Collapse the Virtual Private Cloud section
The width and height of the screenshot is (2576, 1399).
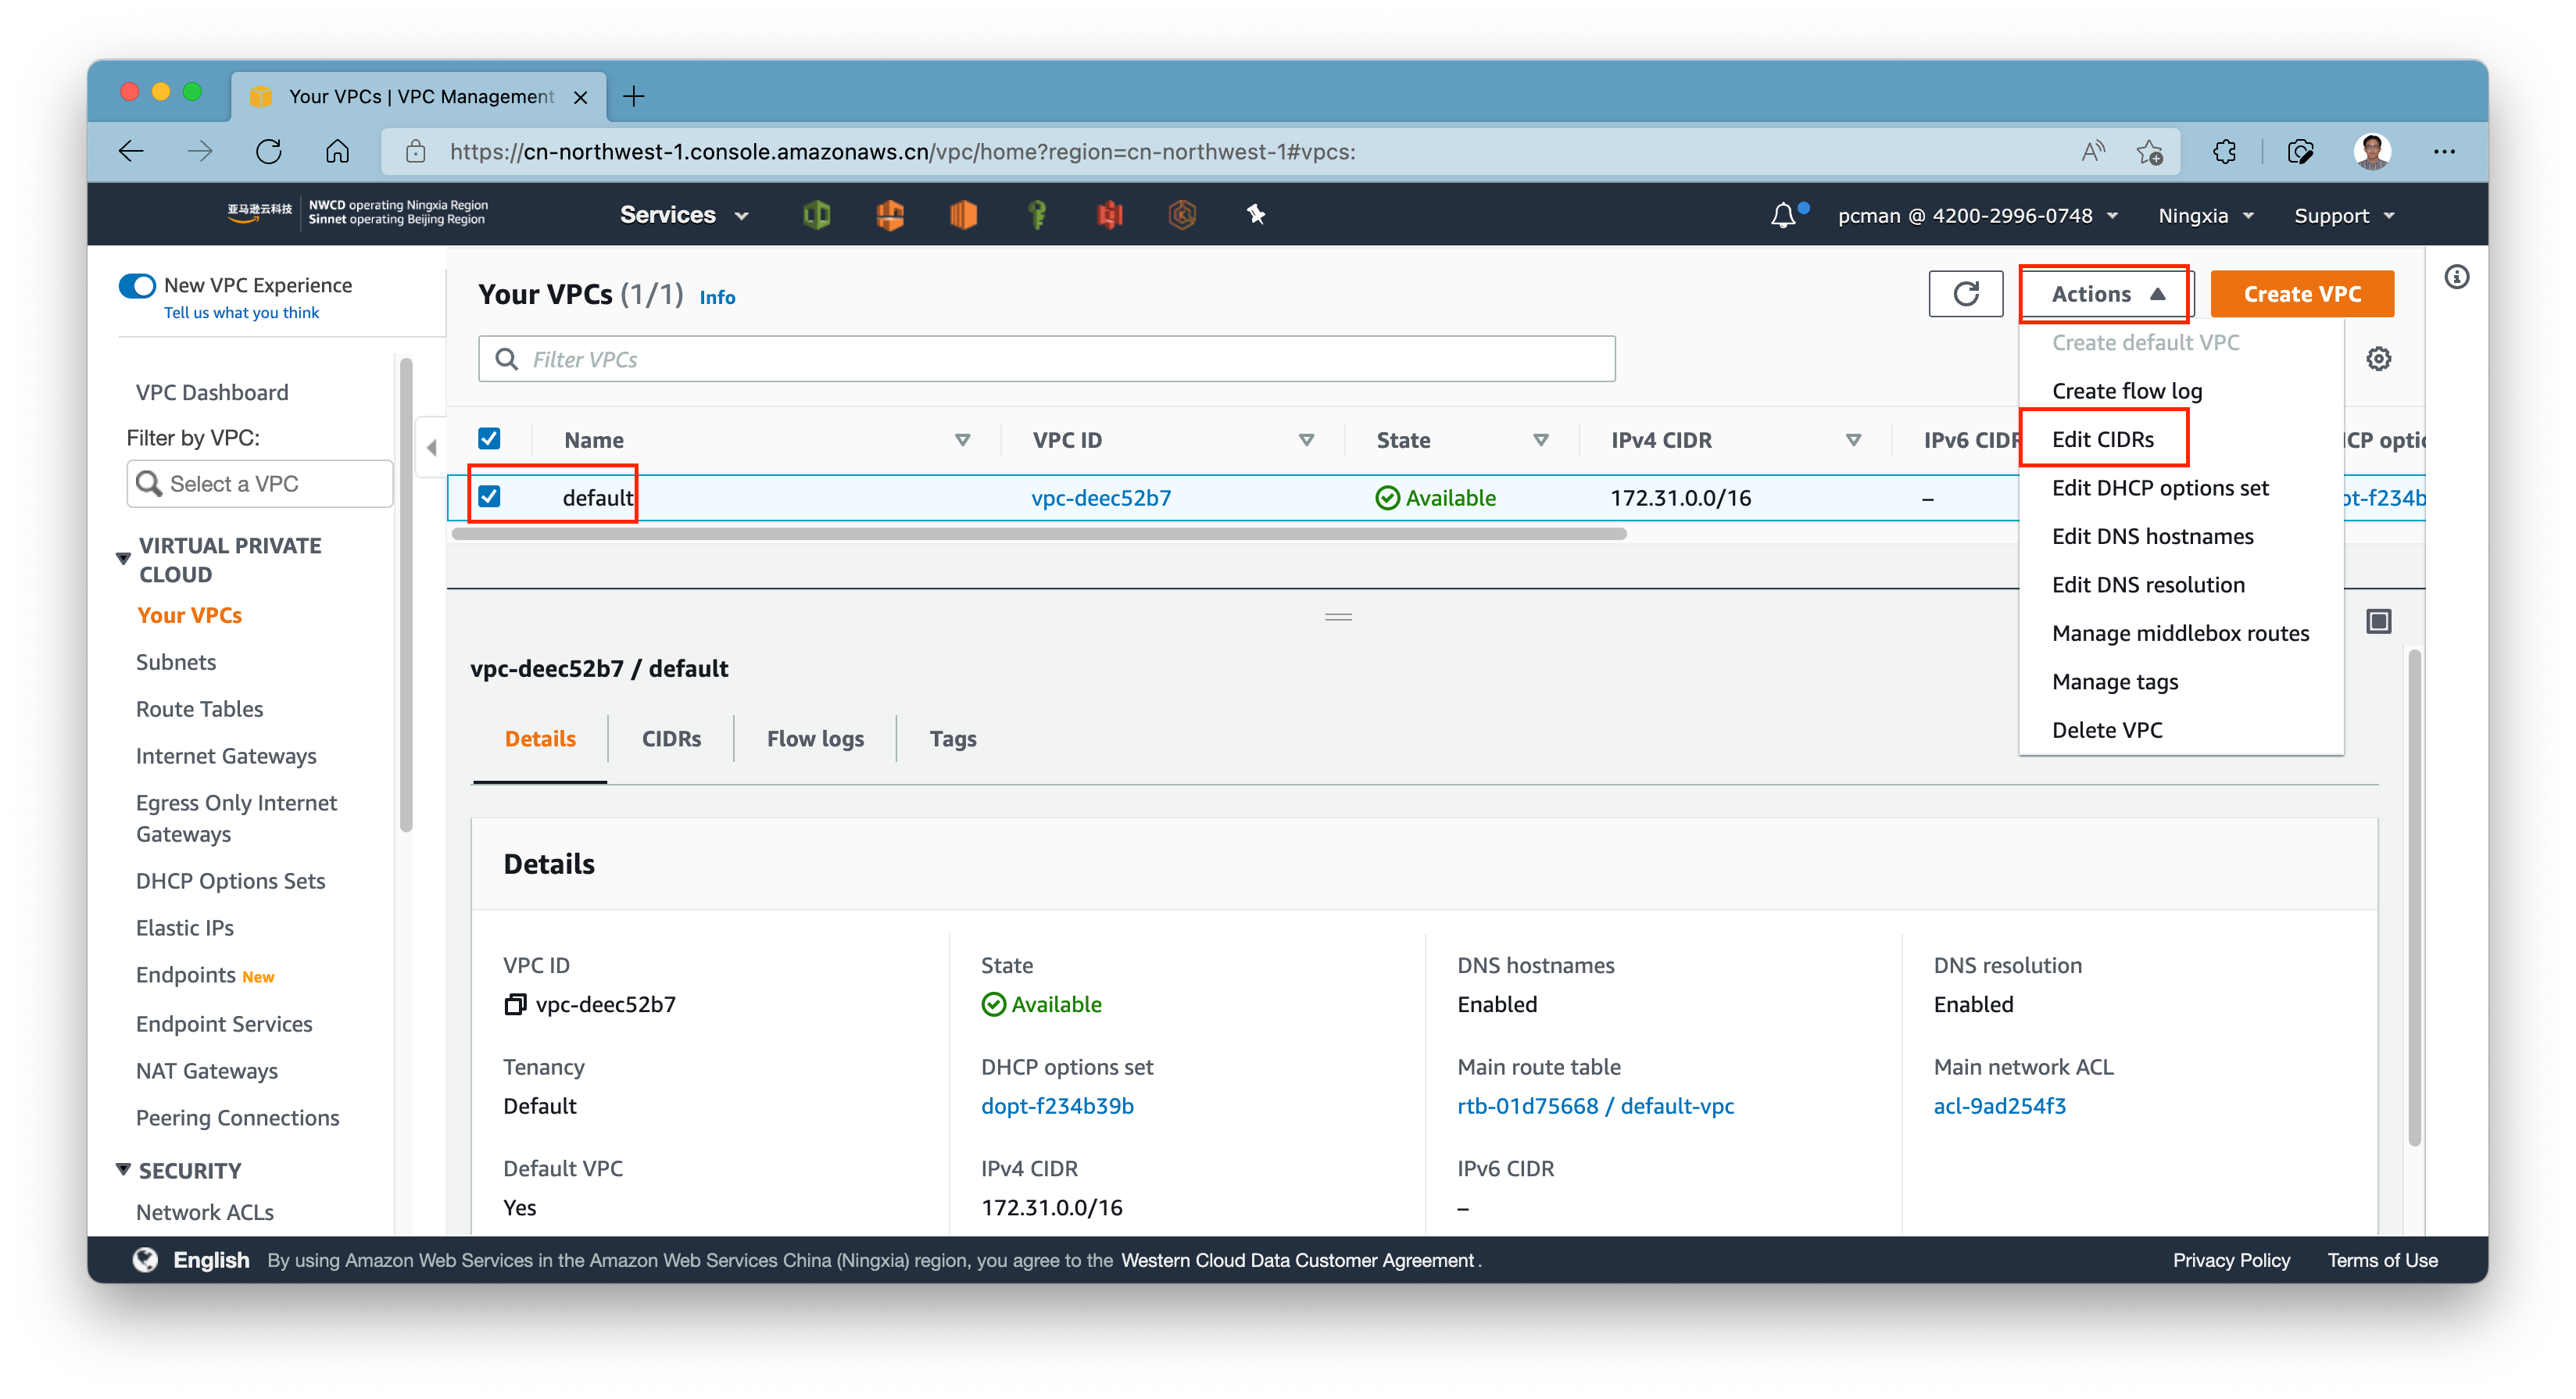123,558
